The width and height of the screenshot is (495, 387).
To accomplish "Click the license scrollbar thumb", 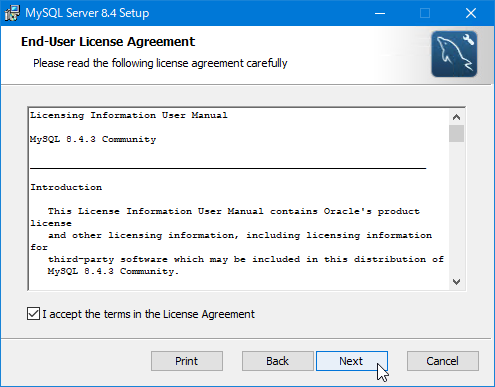I will point(456,134).
